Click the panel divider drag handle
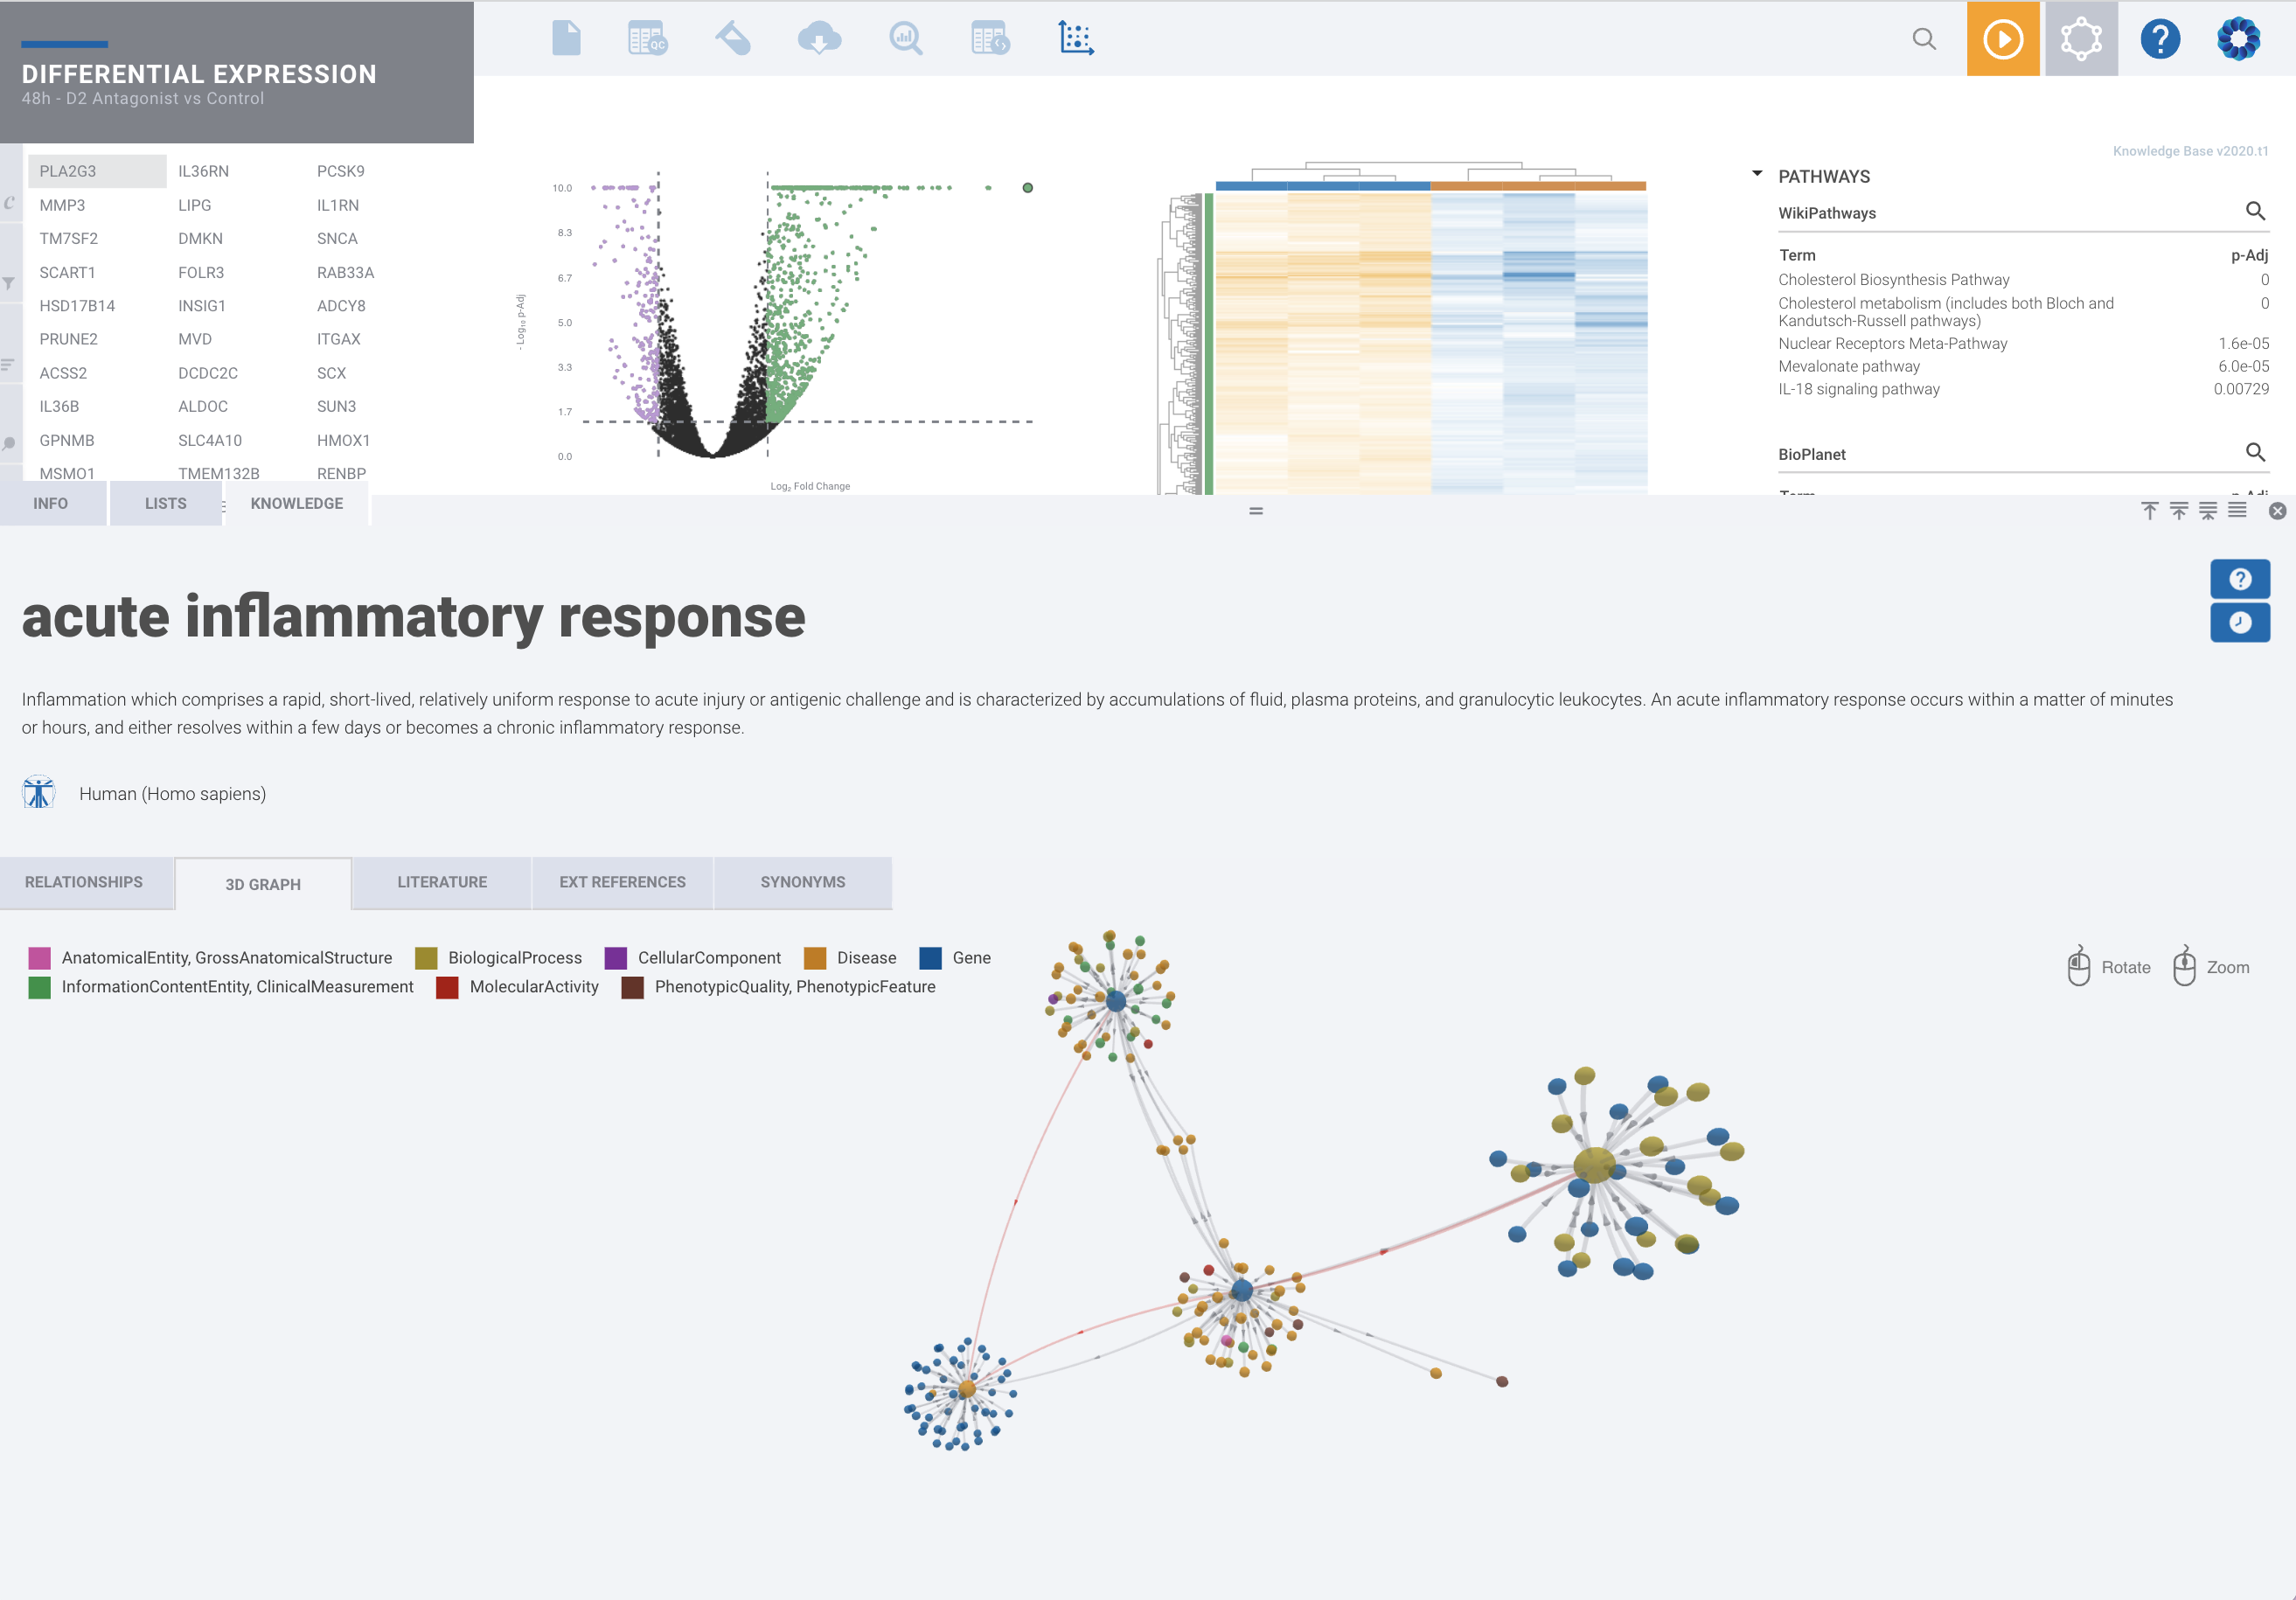Image resolution: width=2296 pixels, height=1600 pixels. (x=1256, y=511)
